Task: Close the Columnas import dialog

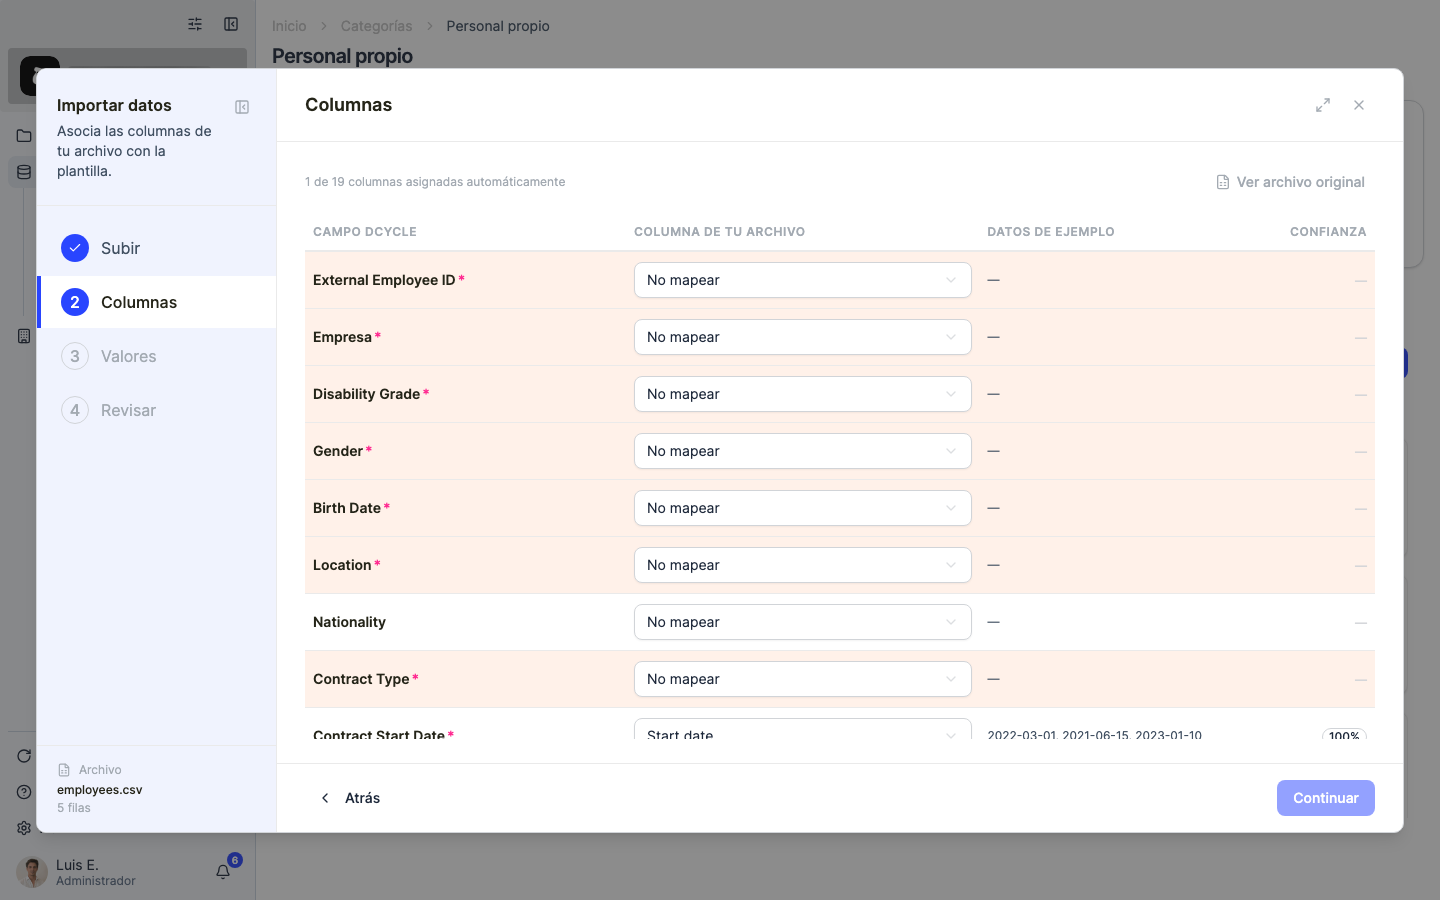Action: (x=1359, y=105)
